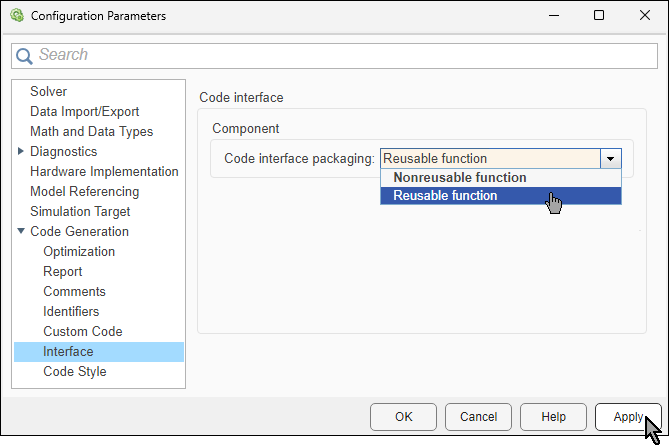Viewport: 669px width, 446px height.
Task: Select Data Import/Export in the tree
Action: pyautogui.click(x=84, y=111)
